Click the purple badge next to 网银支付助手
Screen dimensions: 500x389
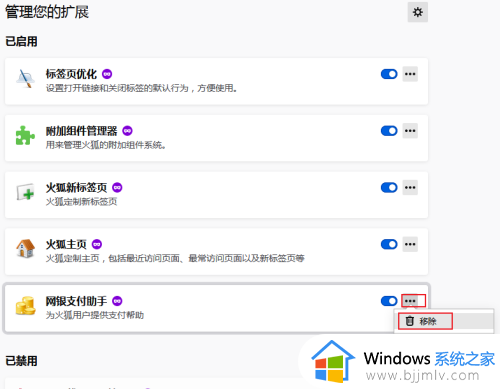tap(117, 301)
